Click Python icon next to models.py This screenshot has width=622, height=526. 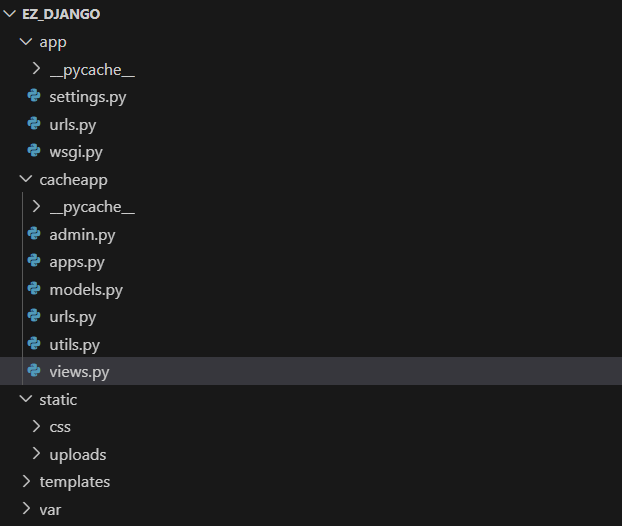pyautogui.click(x=35, y=290)
